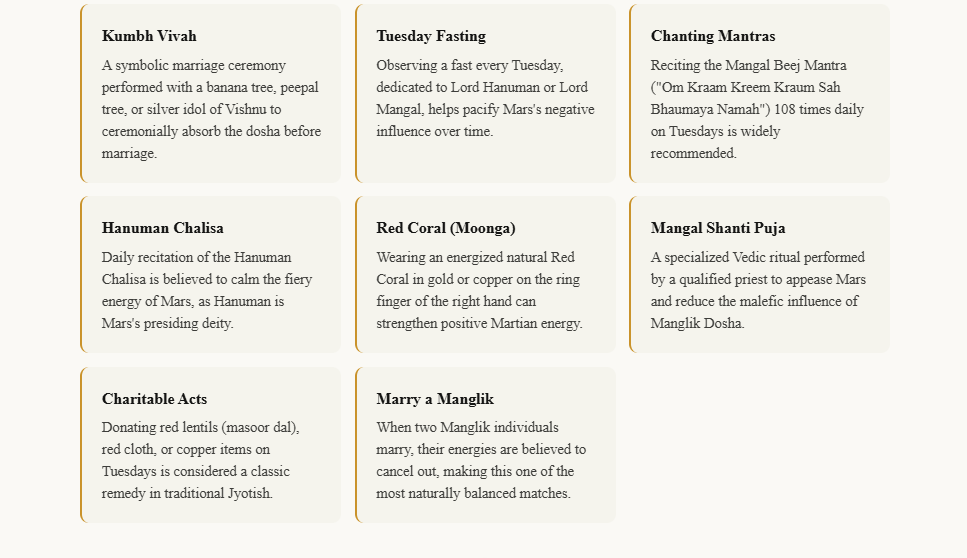Click the Mangal Beej Mantra description text
The image size is (967, 558).
[757, 109]
